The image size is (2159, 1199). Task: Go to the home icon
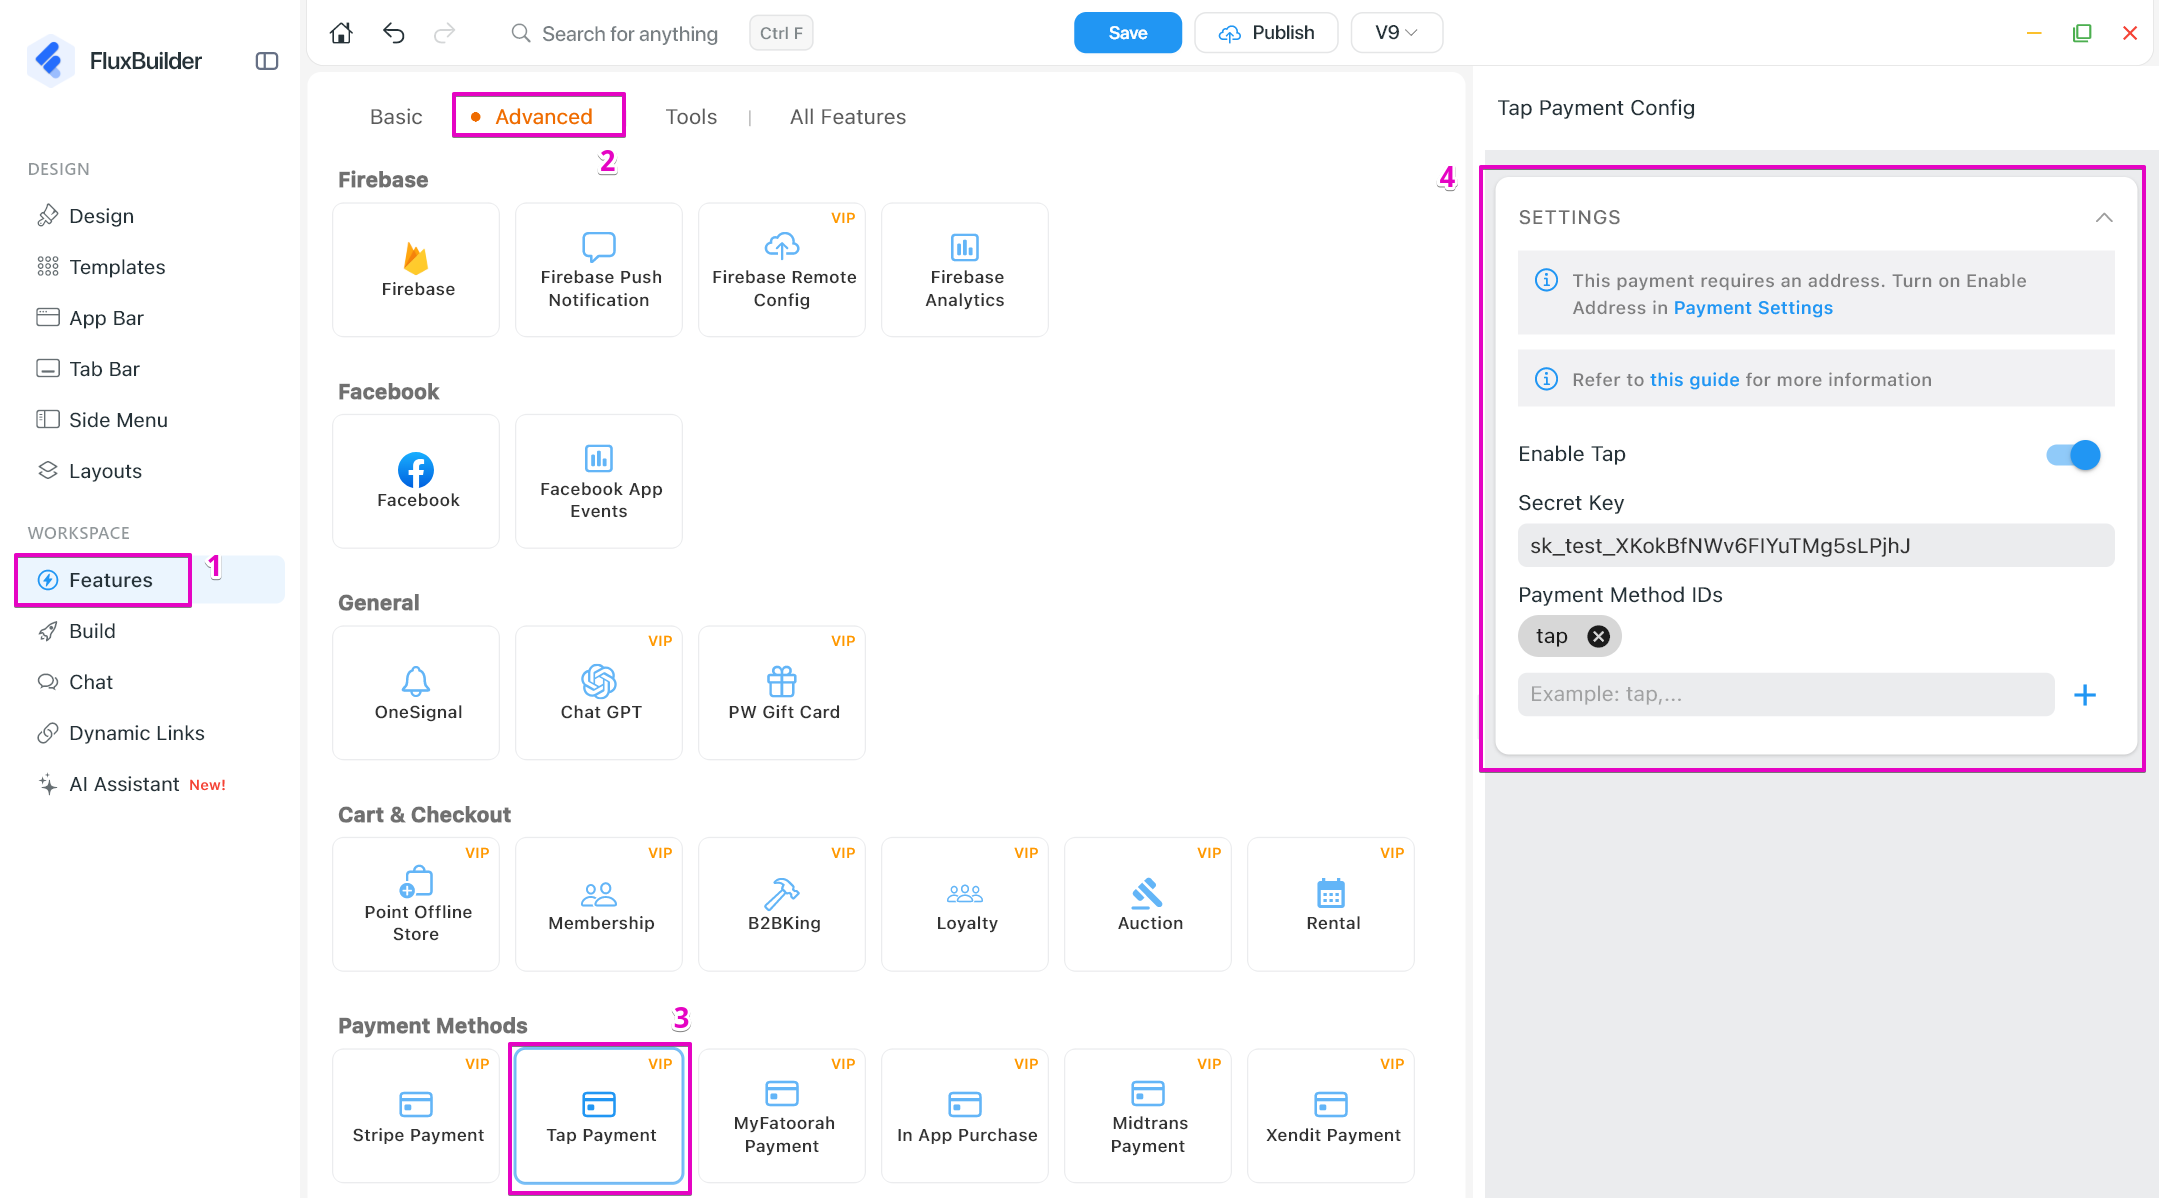pos(341,33)
